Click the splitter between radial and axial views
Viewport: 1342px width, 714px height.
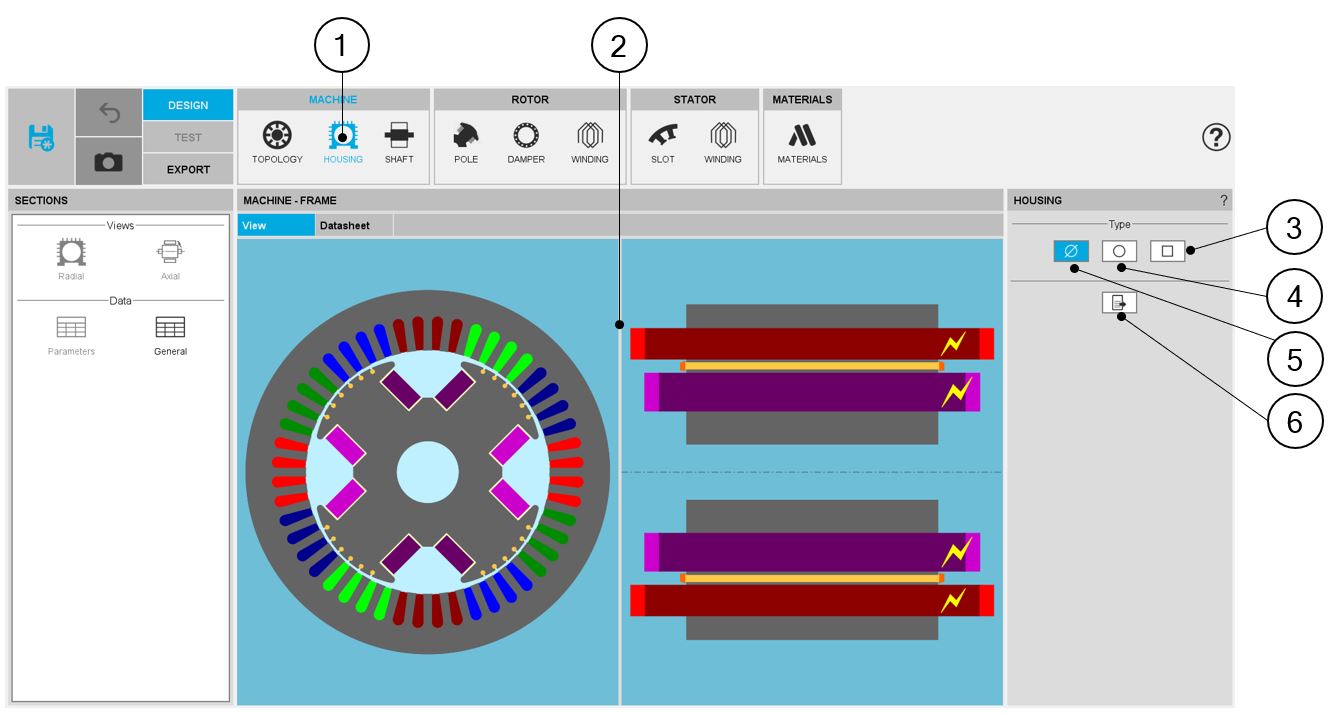(x=620, y=470)
